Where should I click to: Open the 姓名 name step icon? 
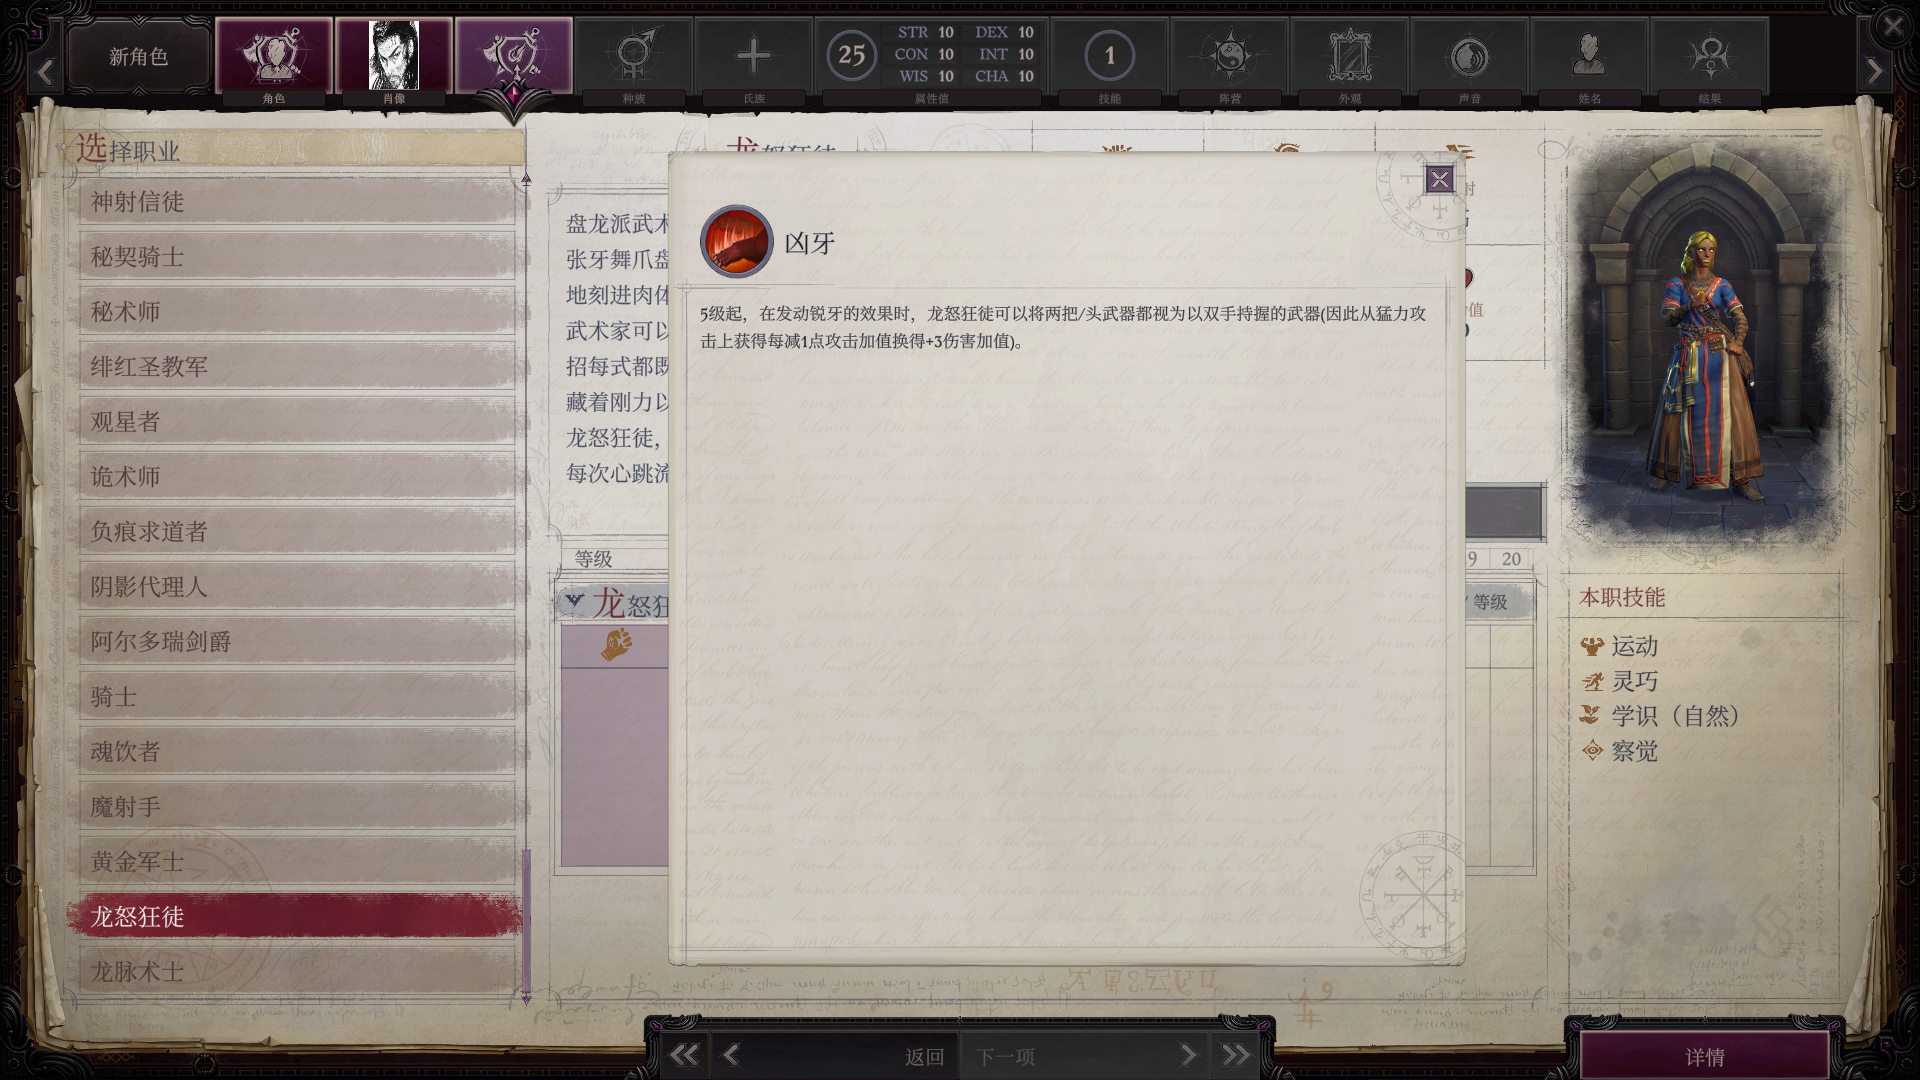pyautogui.click(x=1589, y=55)
